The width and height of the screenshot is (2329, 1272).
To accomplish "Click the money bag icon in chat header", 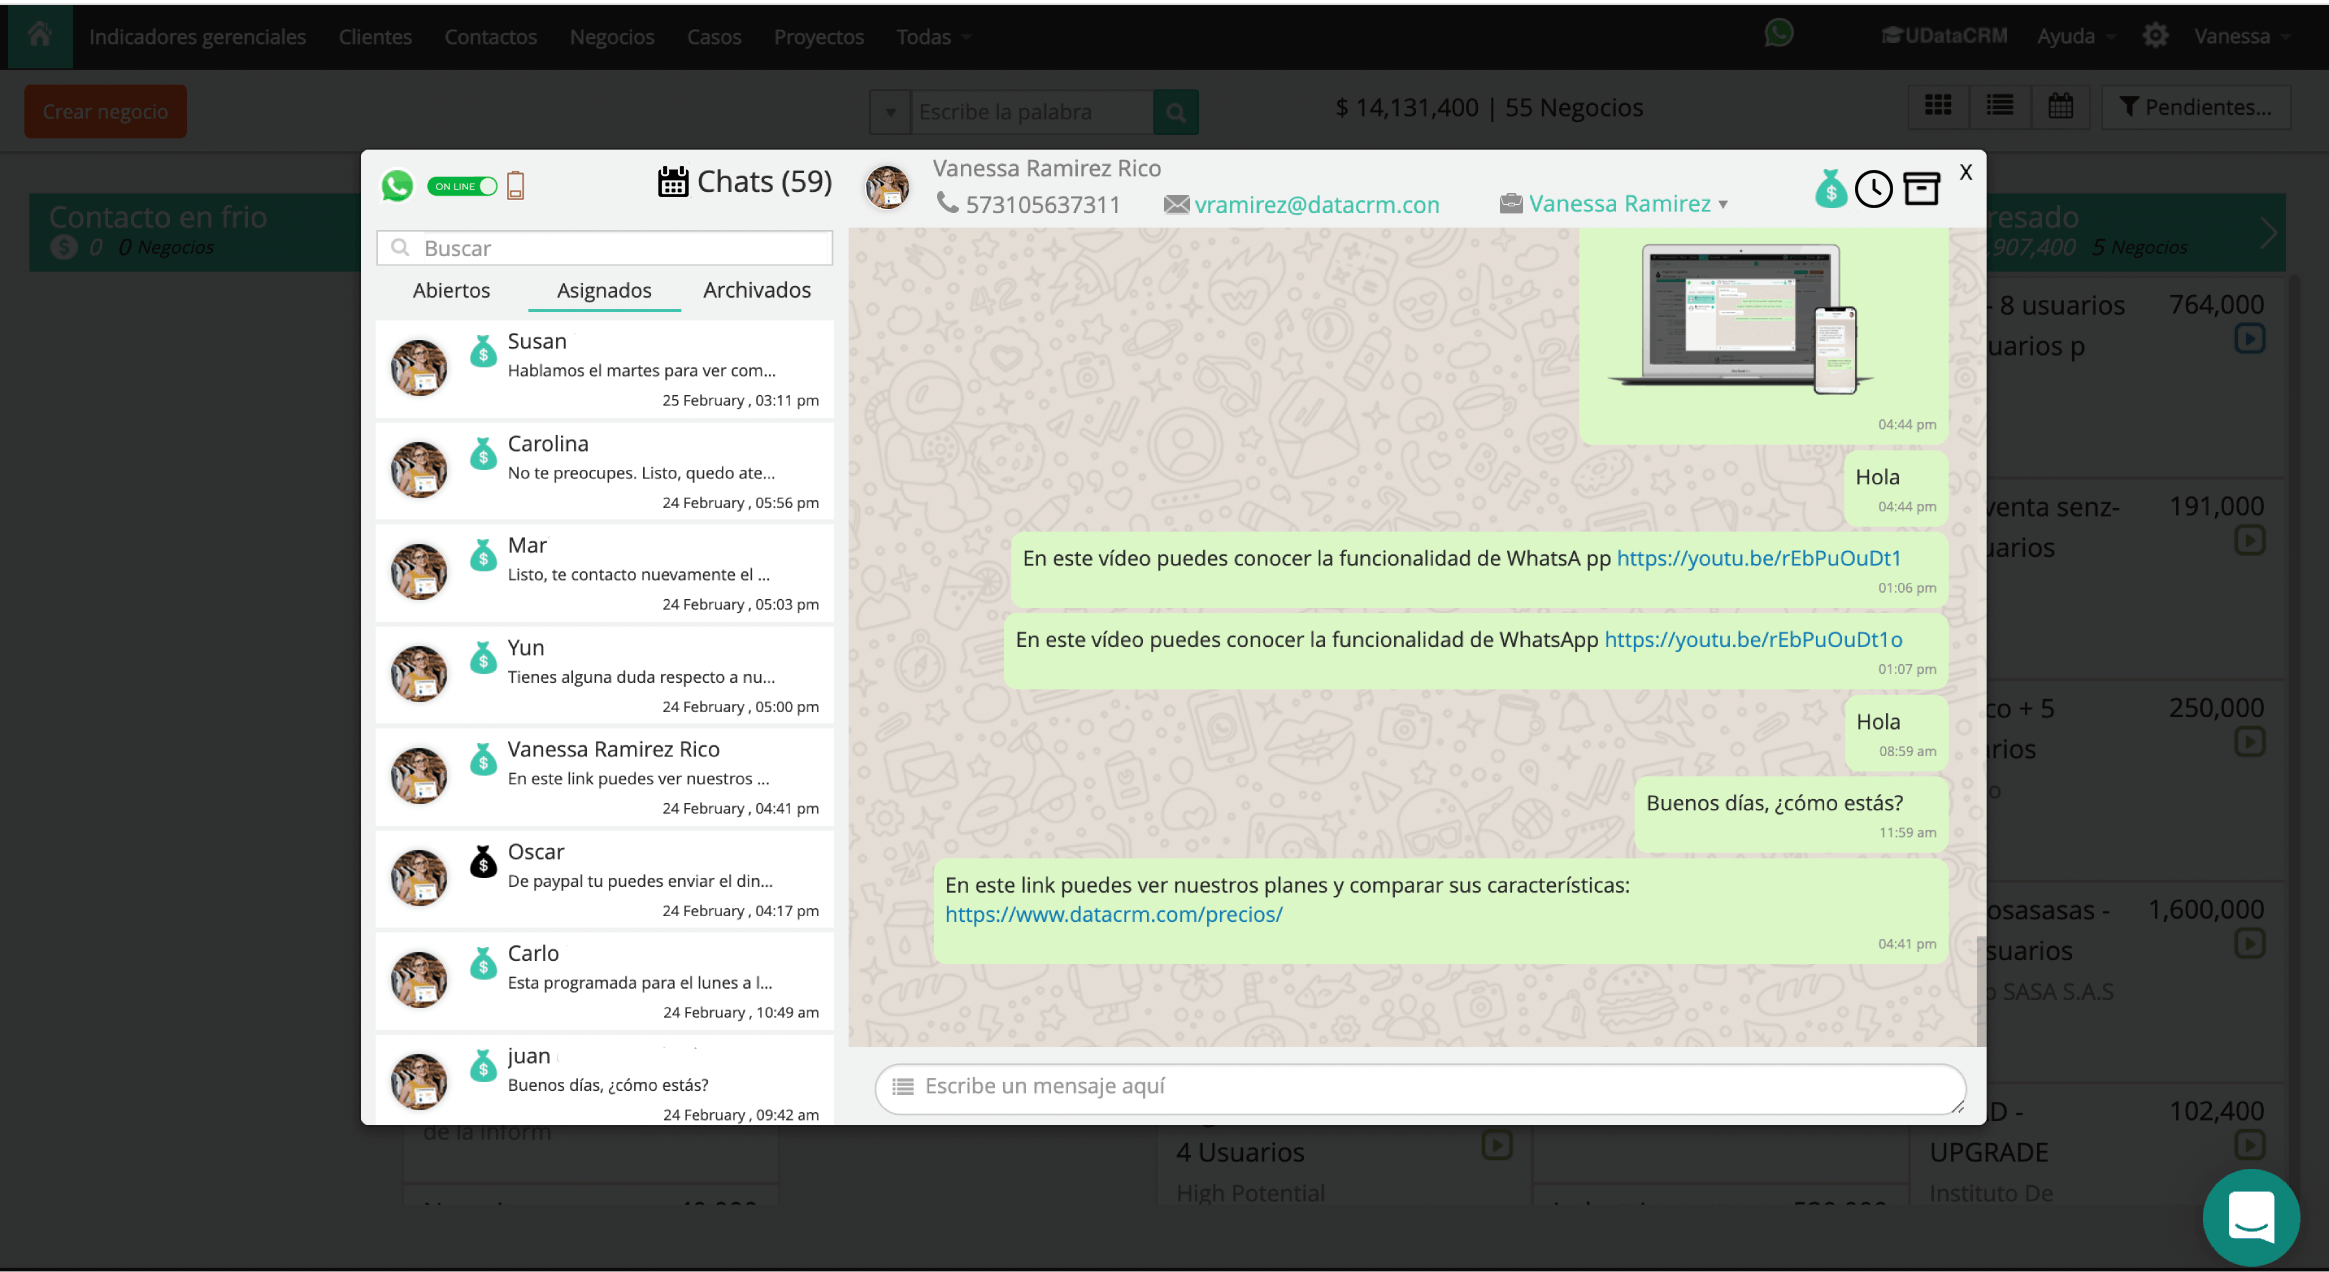I will (x=1830, y=189).
